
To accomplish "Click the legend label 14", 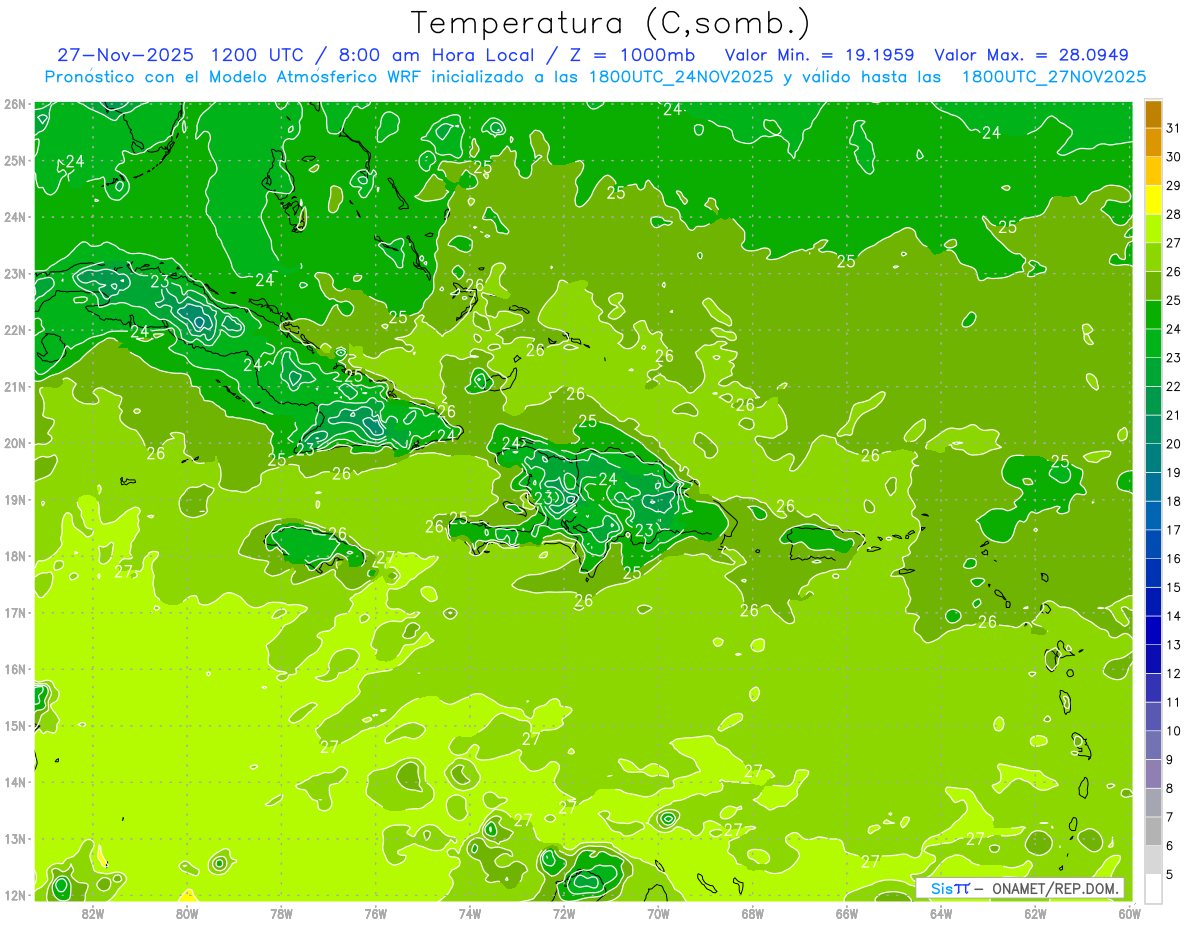I will (1173, 616).
